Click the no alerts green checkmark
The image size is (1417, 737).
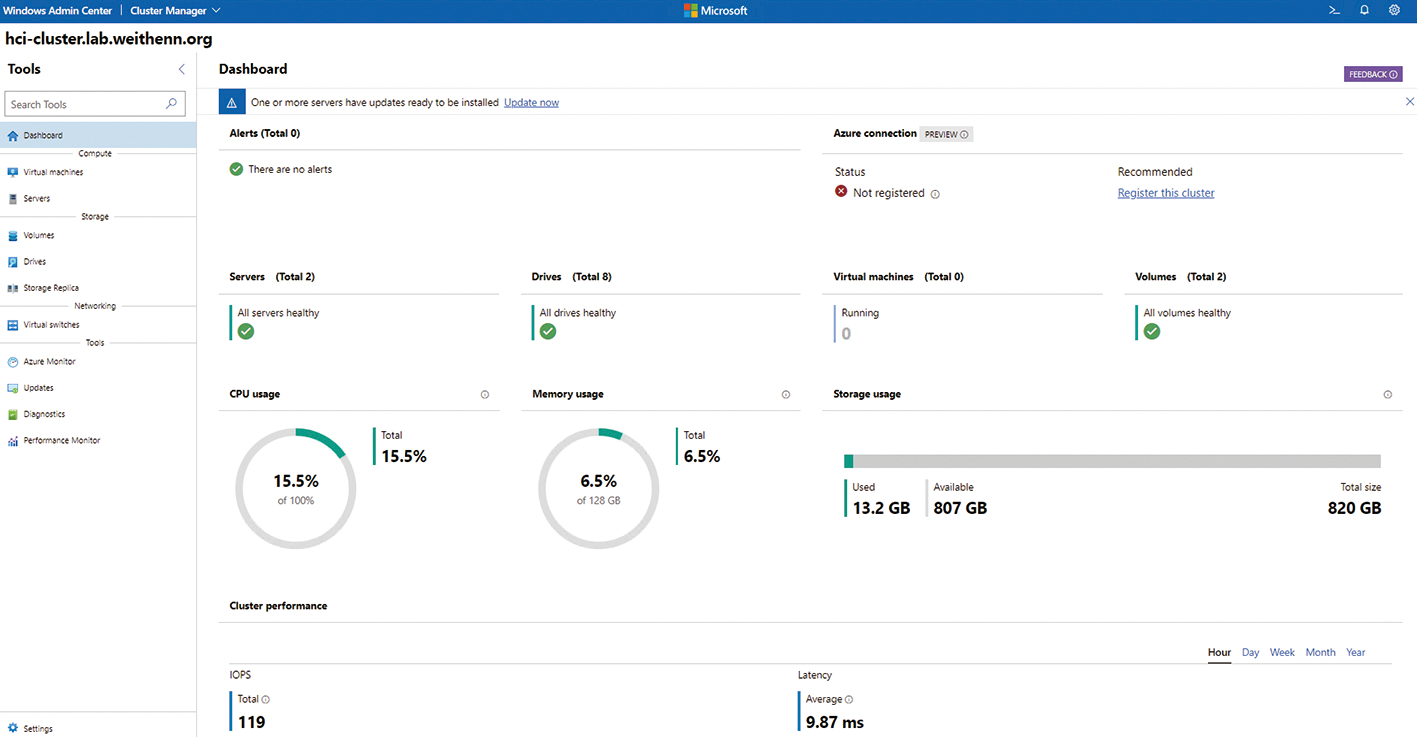[x=236, y=169]
